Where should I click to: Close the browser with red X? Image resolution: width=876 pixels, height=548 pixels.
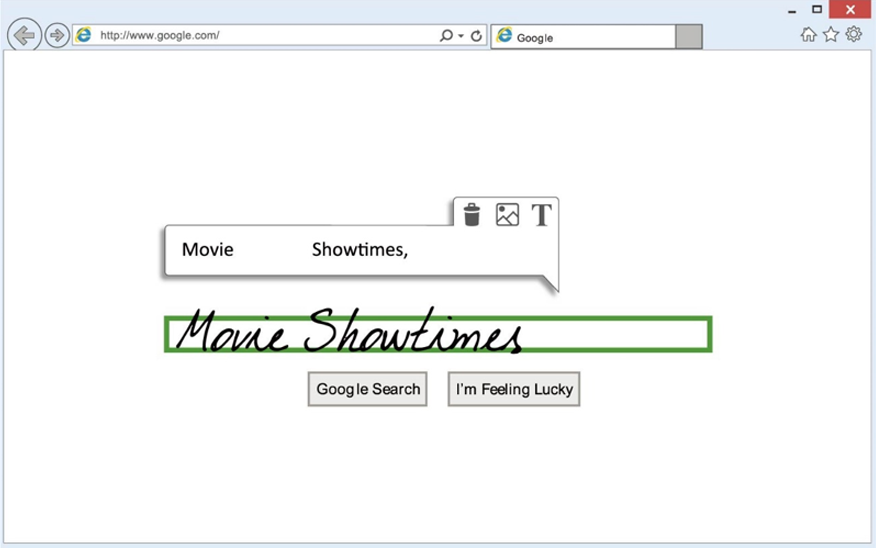[850, 9]
